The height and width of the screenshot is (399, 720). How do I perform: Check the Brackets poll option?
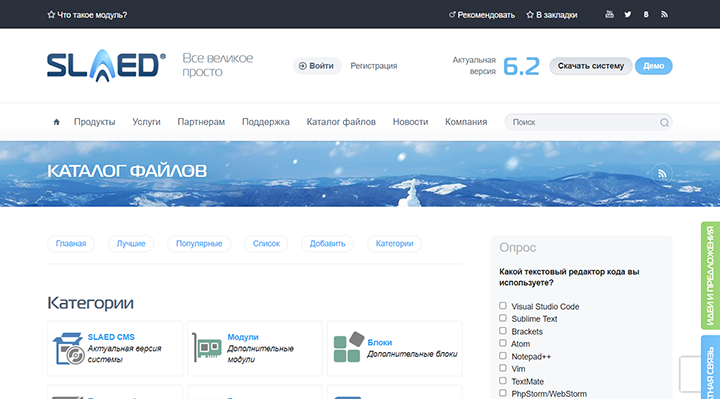[503, 331]
